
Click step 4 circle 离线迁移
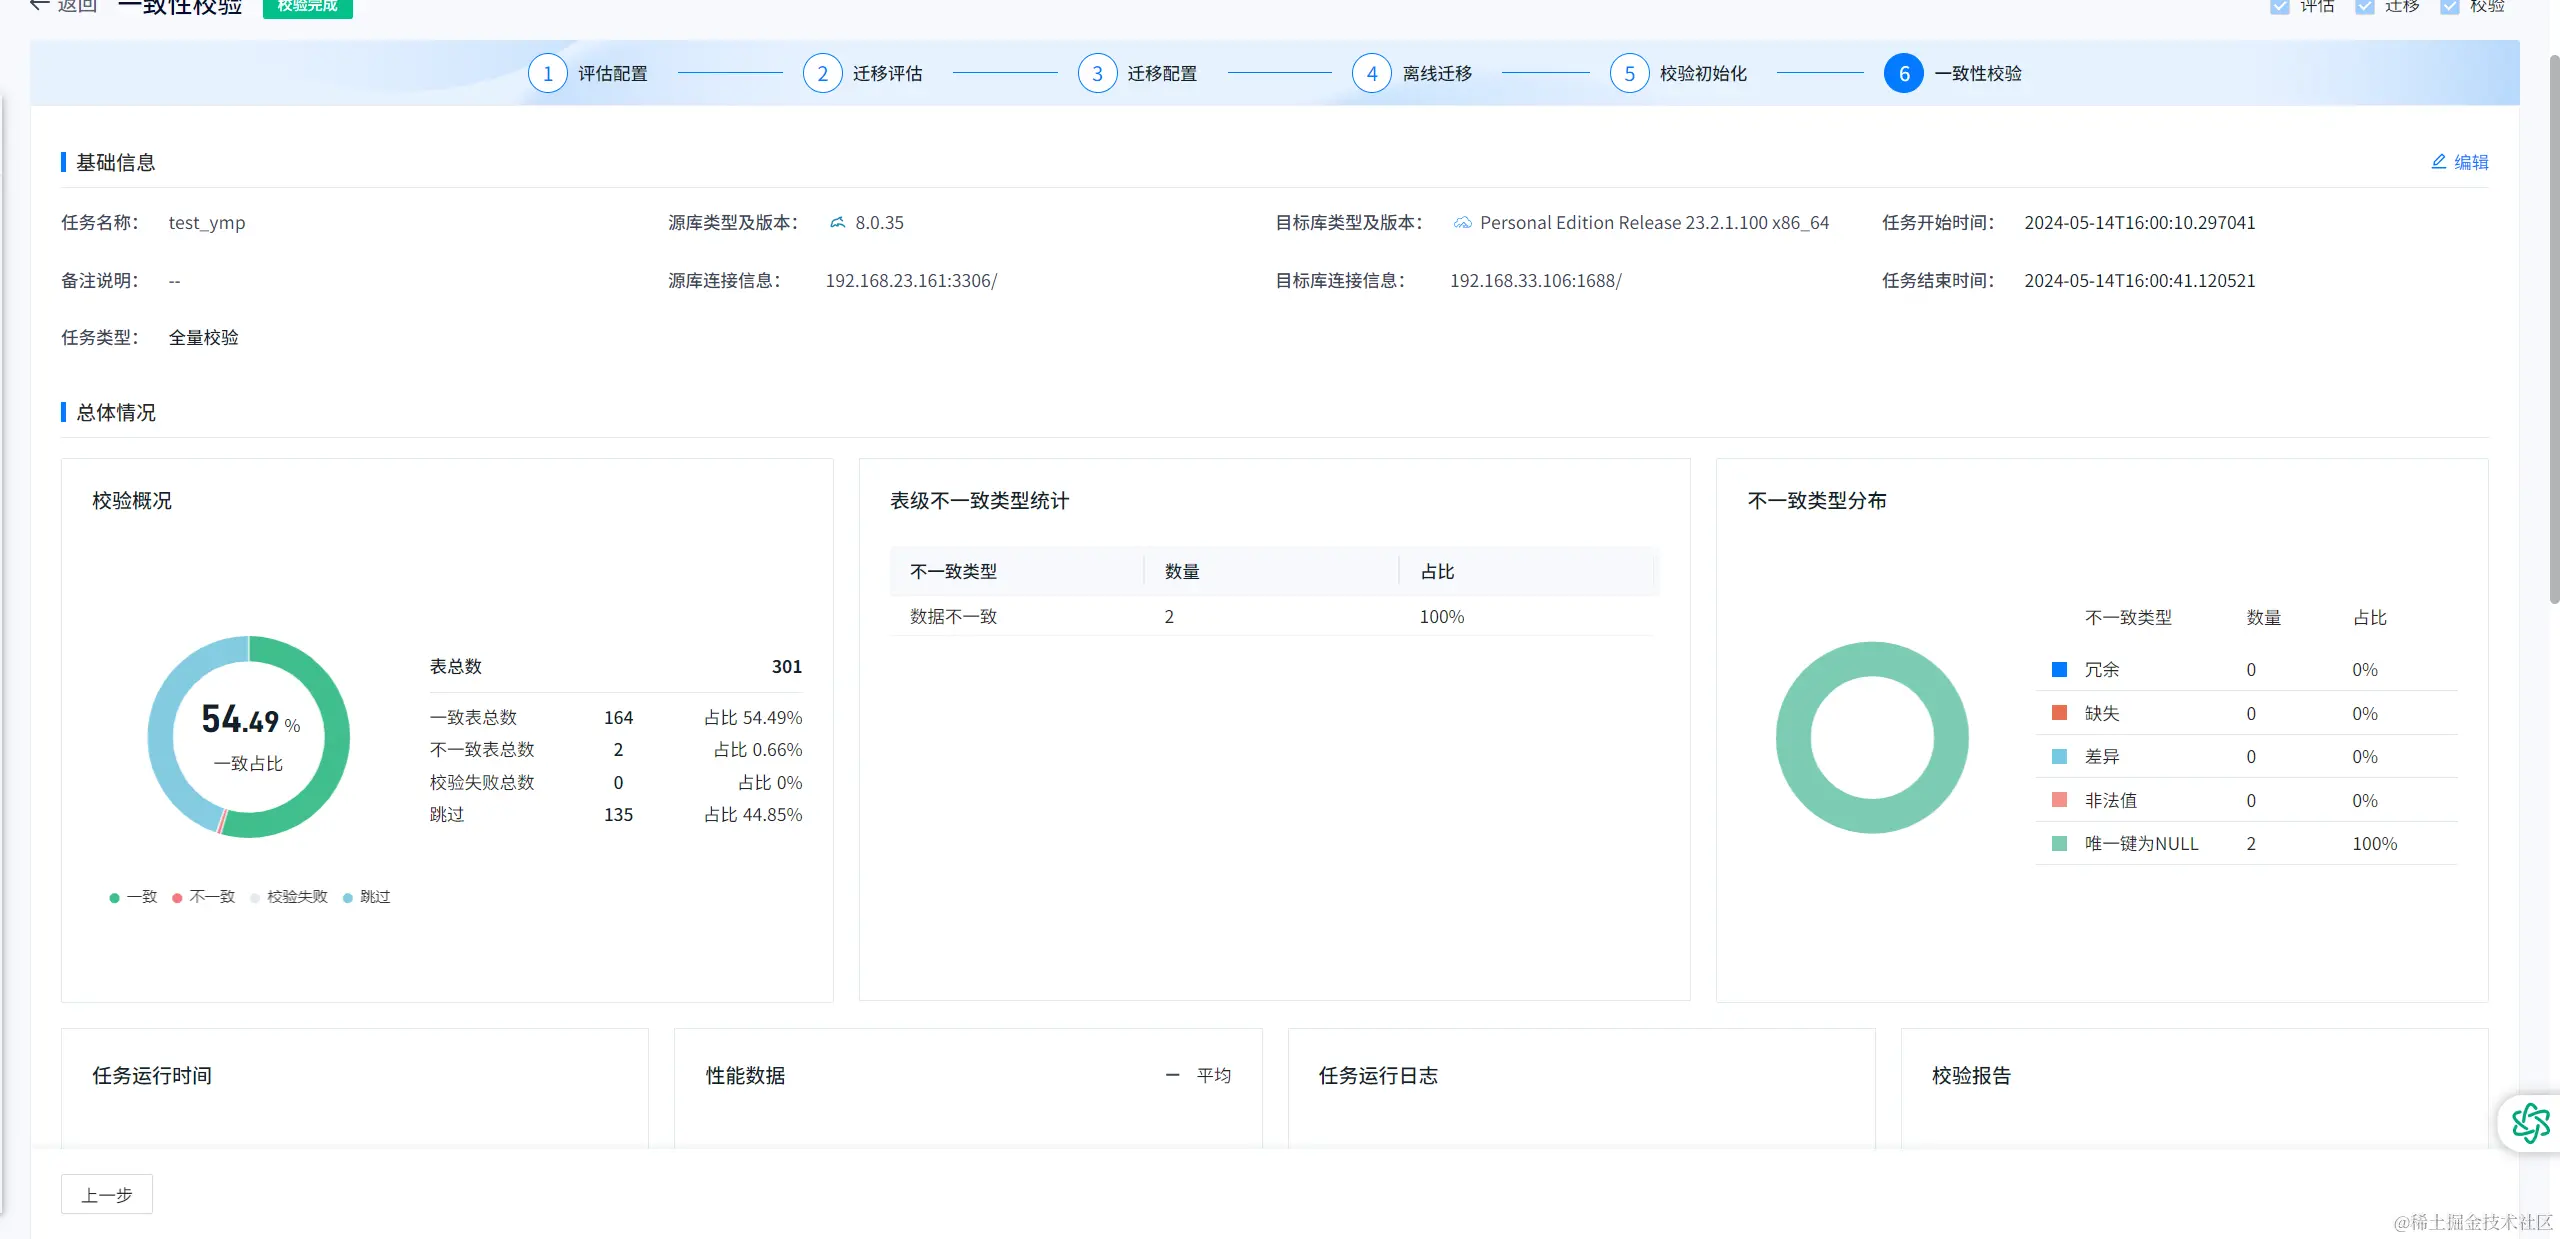coord(1371,74)
